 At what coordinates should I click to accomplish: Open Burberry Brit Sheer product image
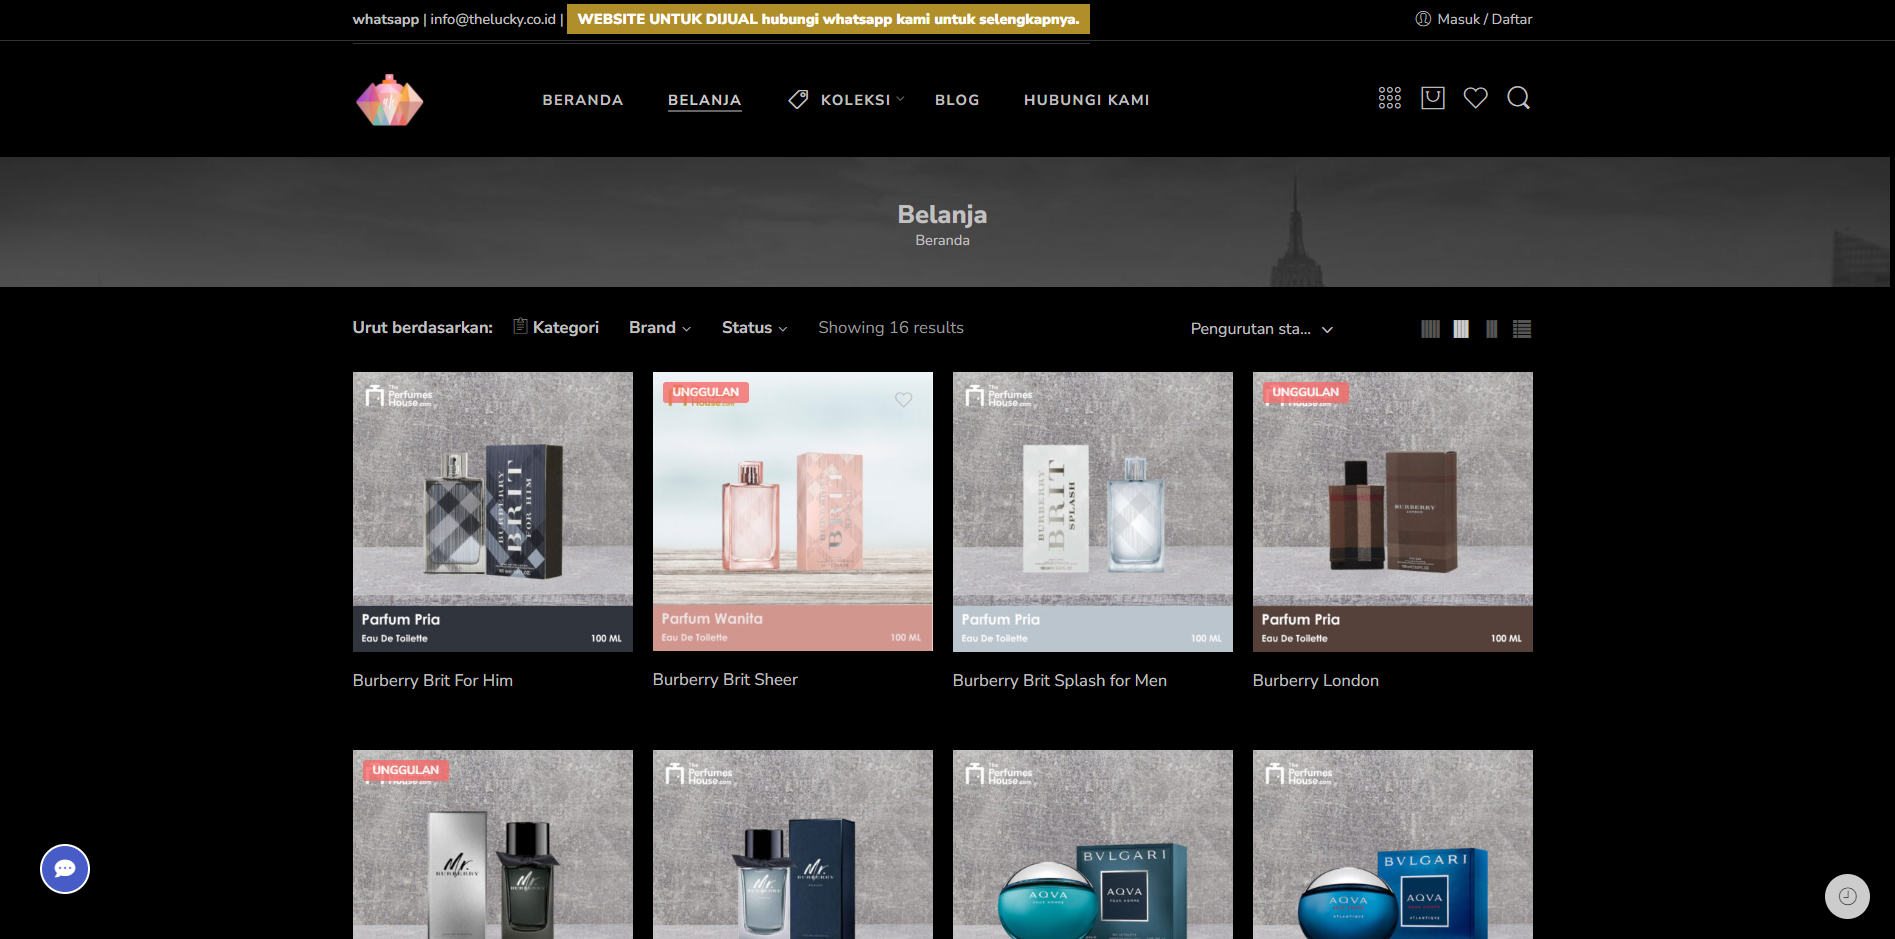point(793,512)
